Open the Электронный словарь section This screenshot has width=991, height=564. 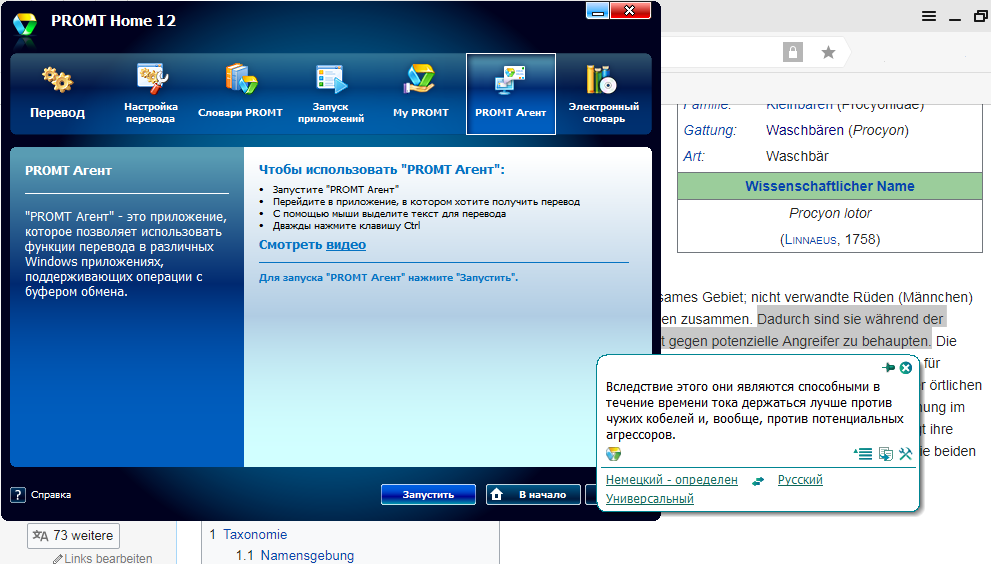[604, 94]
